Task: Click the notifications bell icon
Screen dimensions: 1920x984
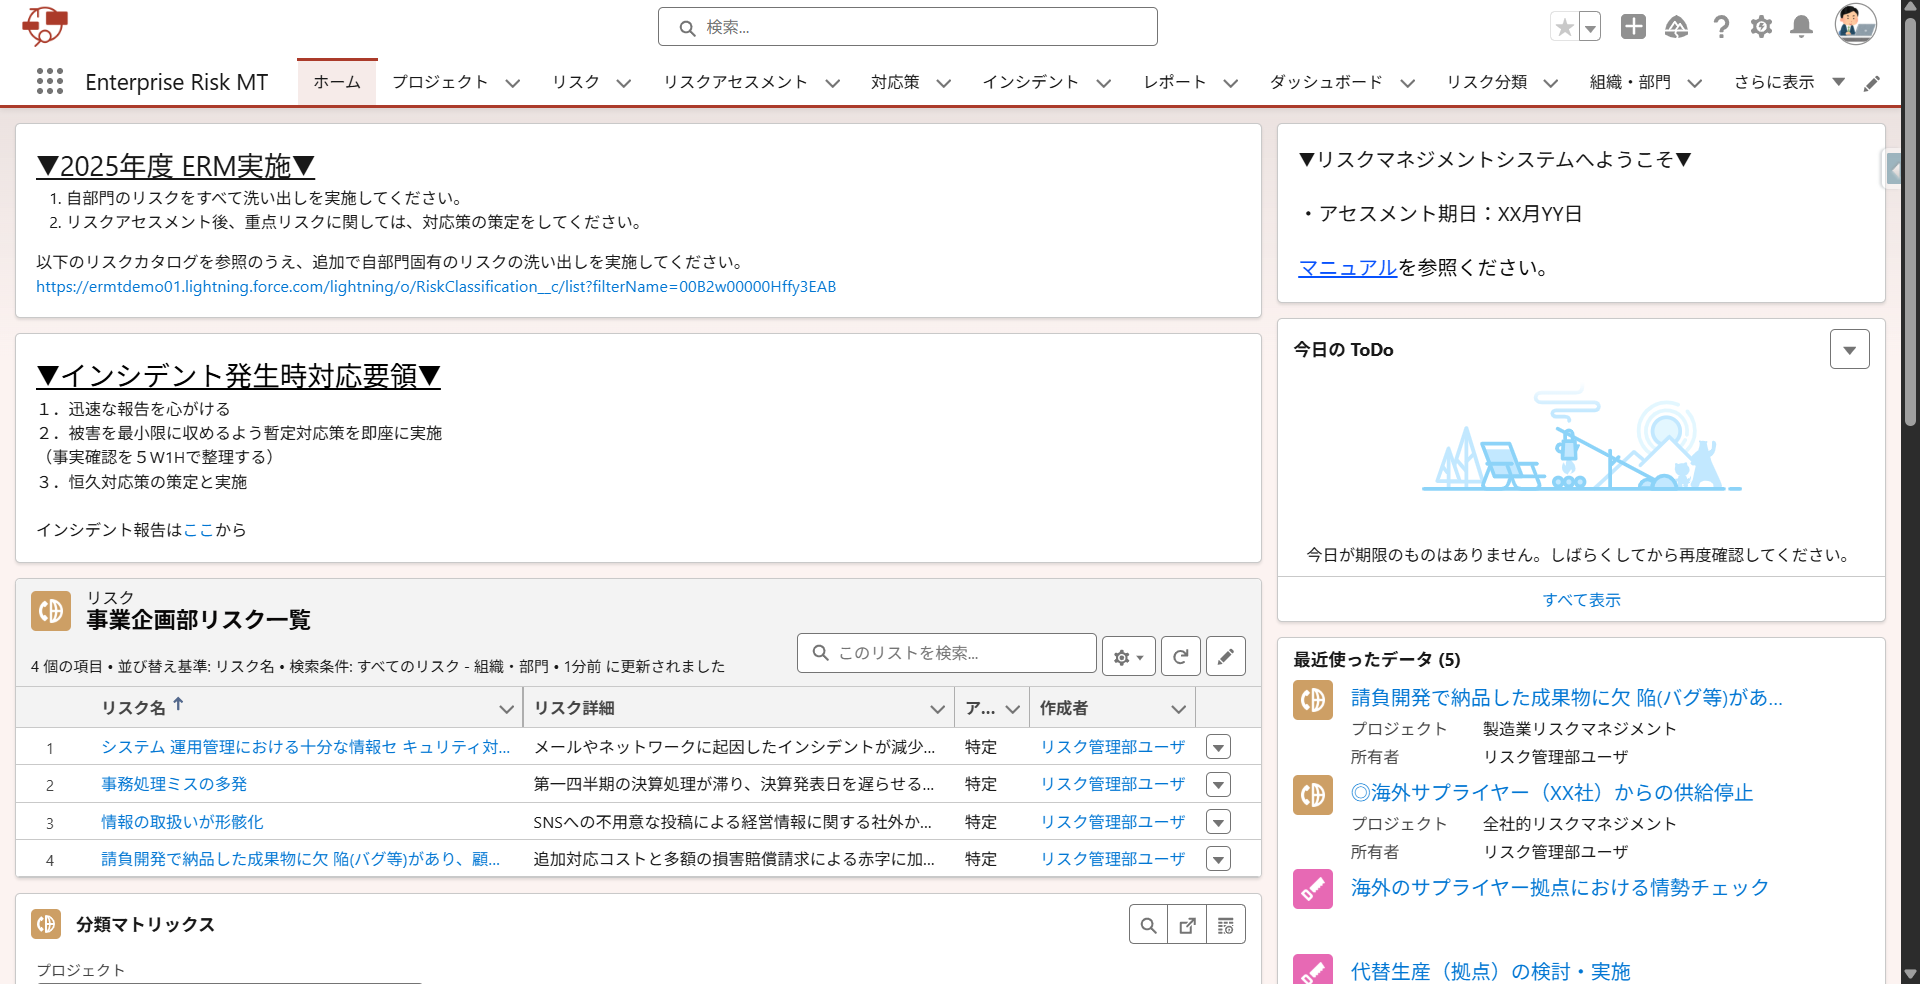Action: coord(1801,27)
